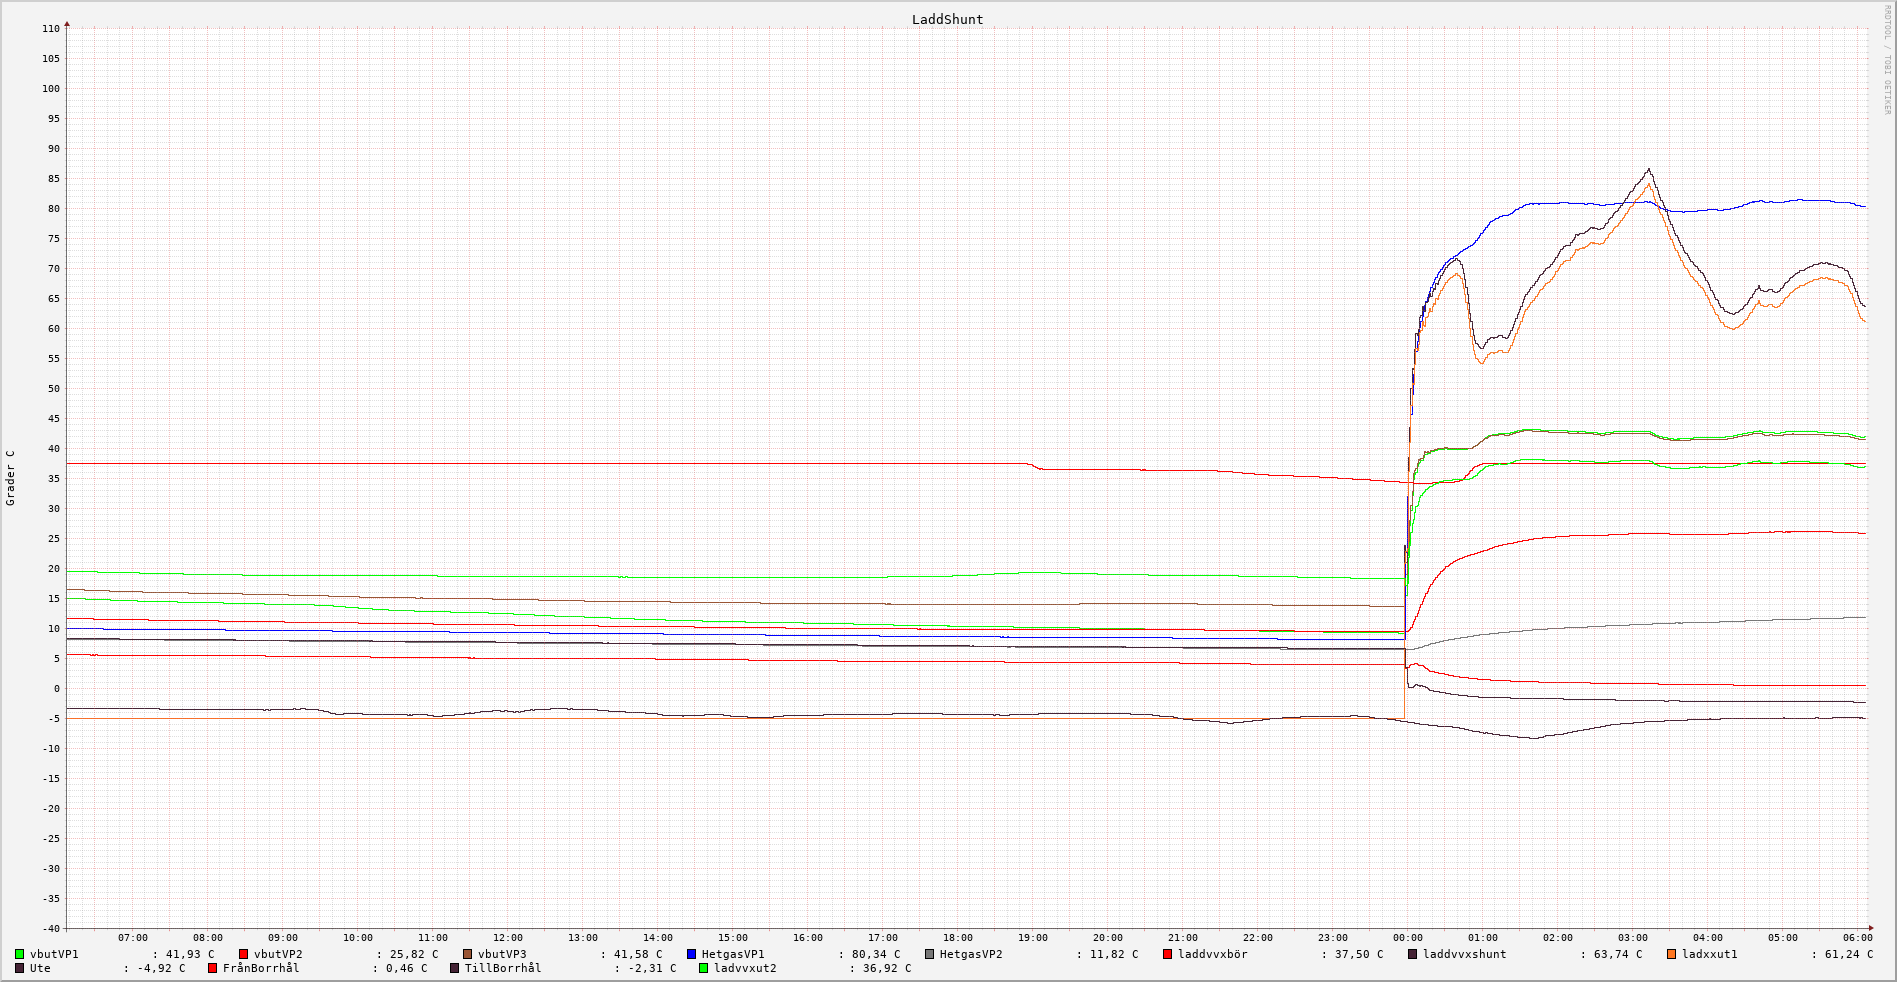Click the RRDTOOL / TOBI OETIKER watermark
Screen dimensions: 1897x982
[x=1887, y=60]
